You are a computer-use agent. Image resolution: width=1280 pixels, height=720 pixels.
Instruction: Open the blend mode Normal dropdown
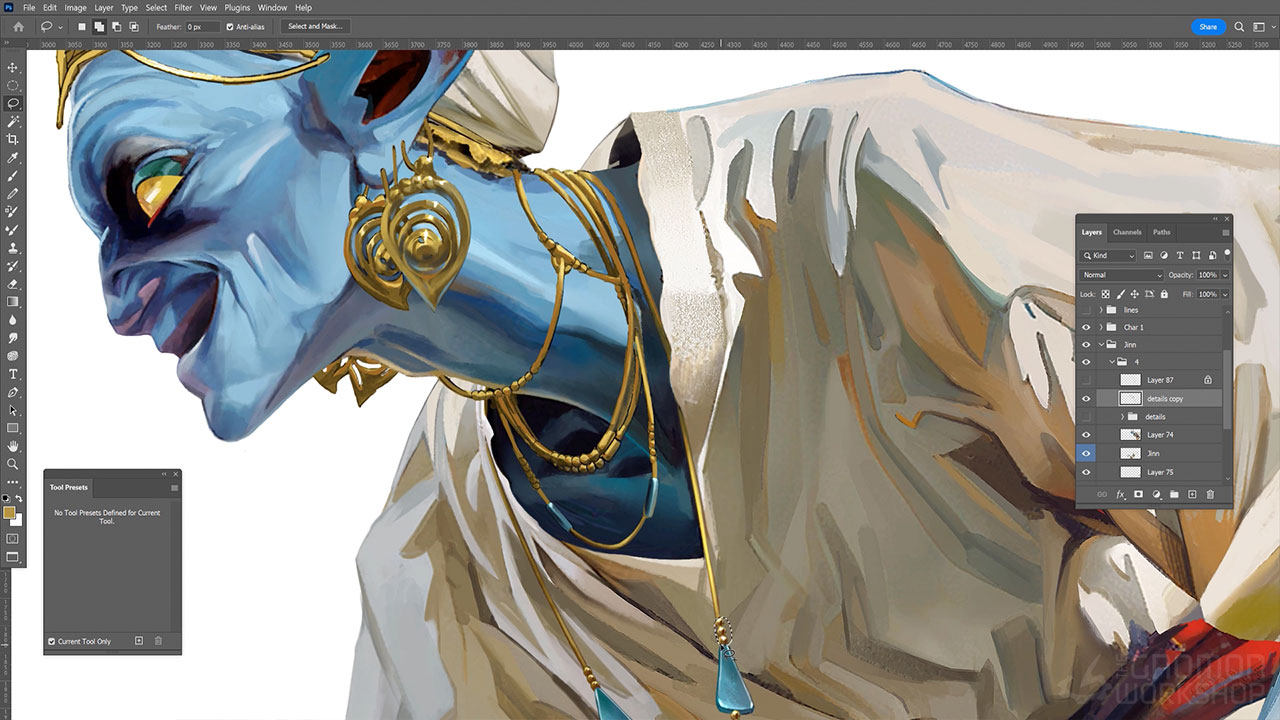pyautogui.click(x=1122, y=275)
